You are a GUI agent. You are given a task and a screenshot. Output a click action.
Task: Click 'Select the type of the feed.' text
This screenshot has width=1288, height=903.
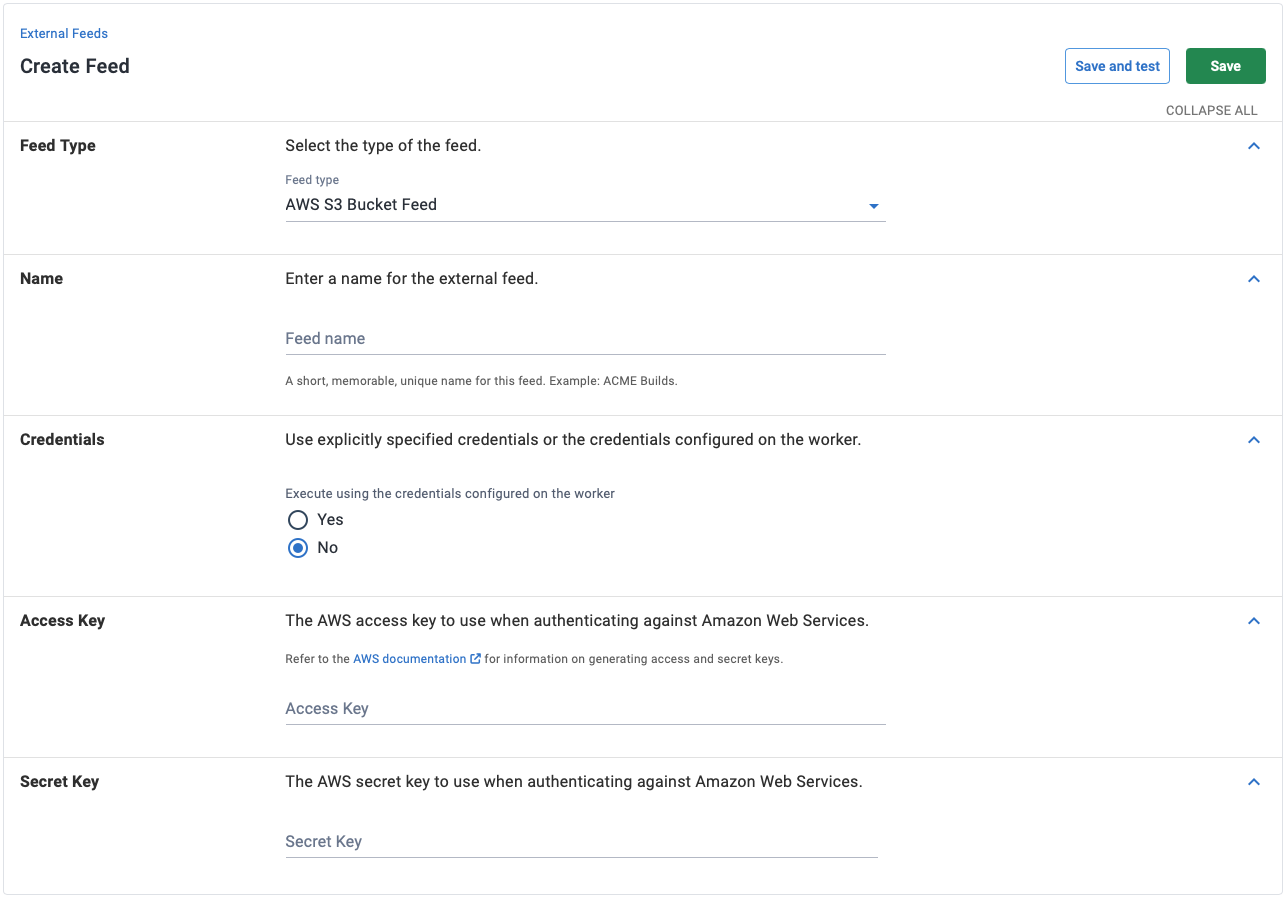pyautogui.click(x=383, y=145)
